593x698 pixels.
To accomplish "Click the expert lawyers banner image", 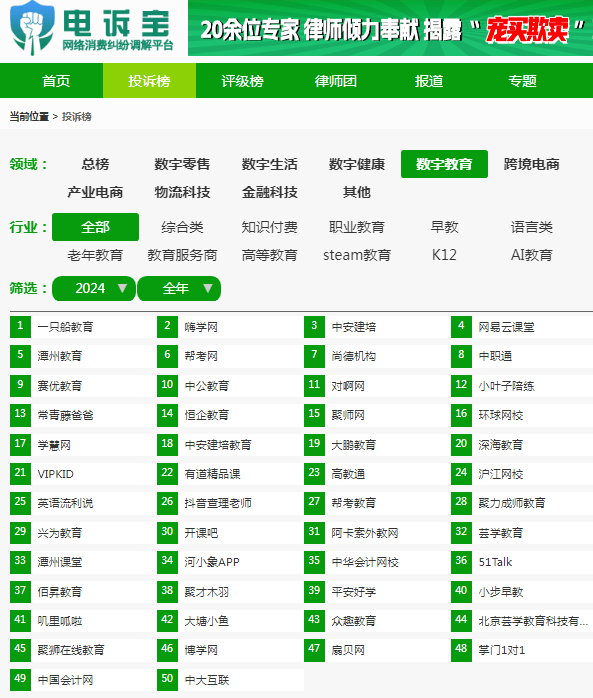I will point(390,28).
